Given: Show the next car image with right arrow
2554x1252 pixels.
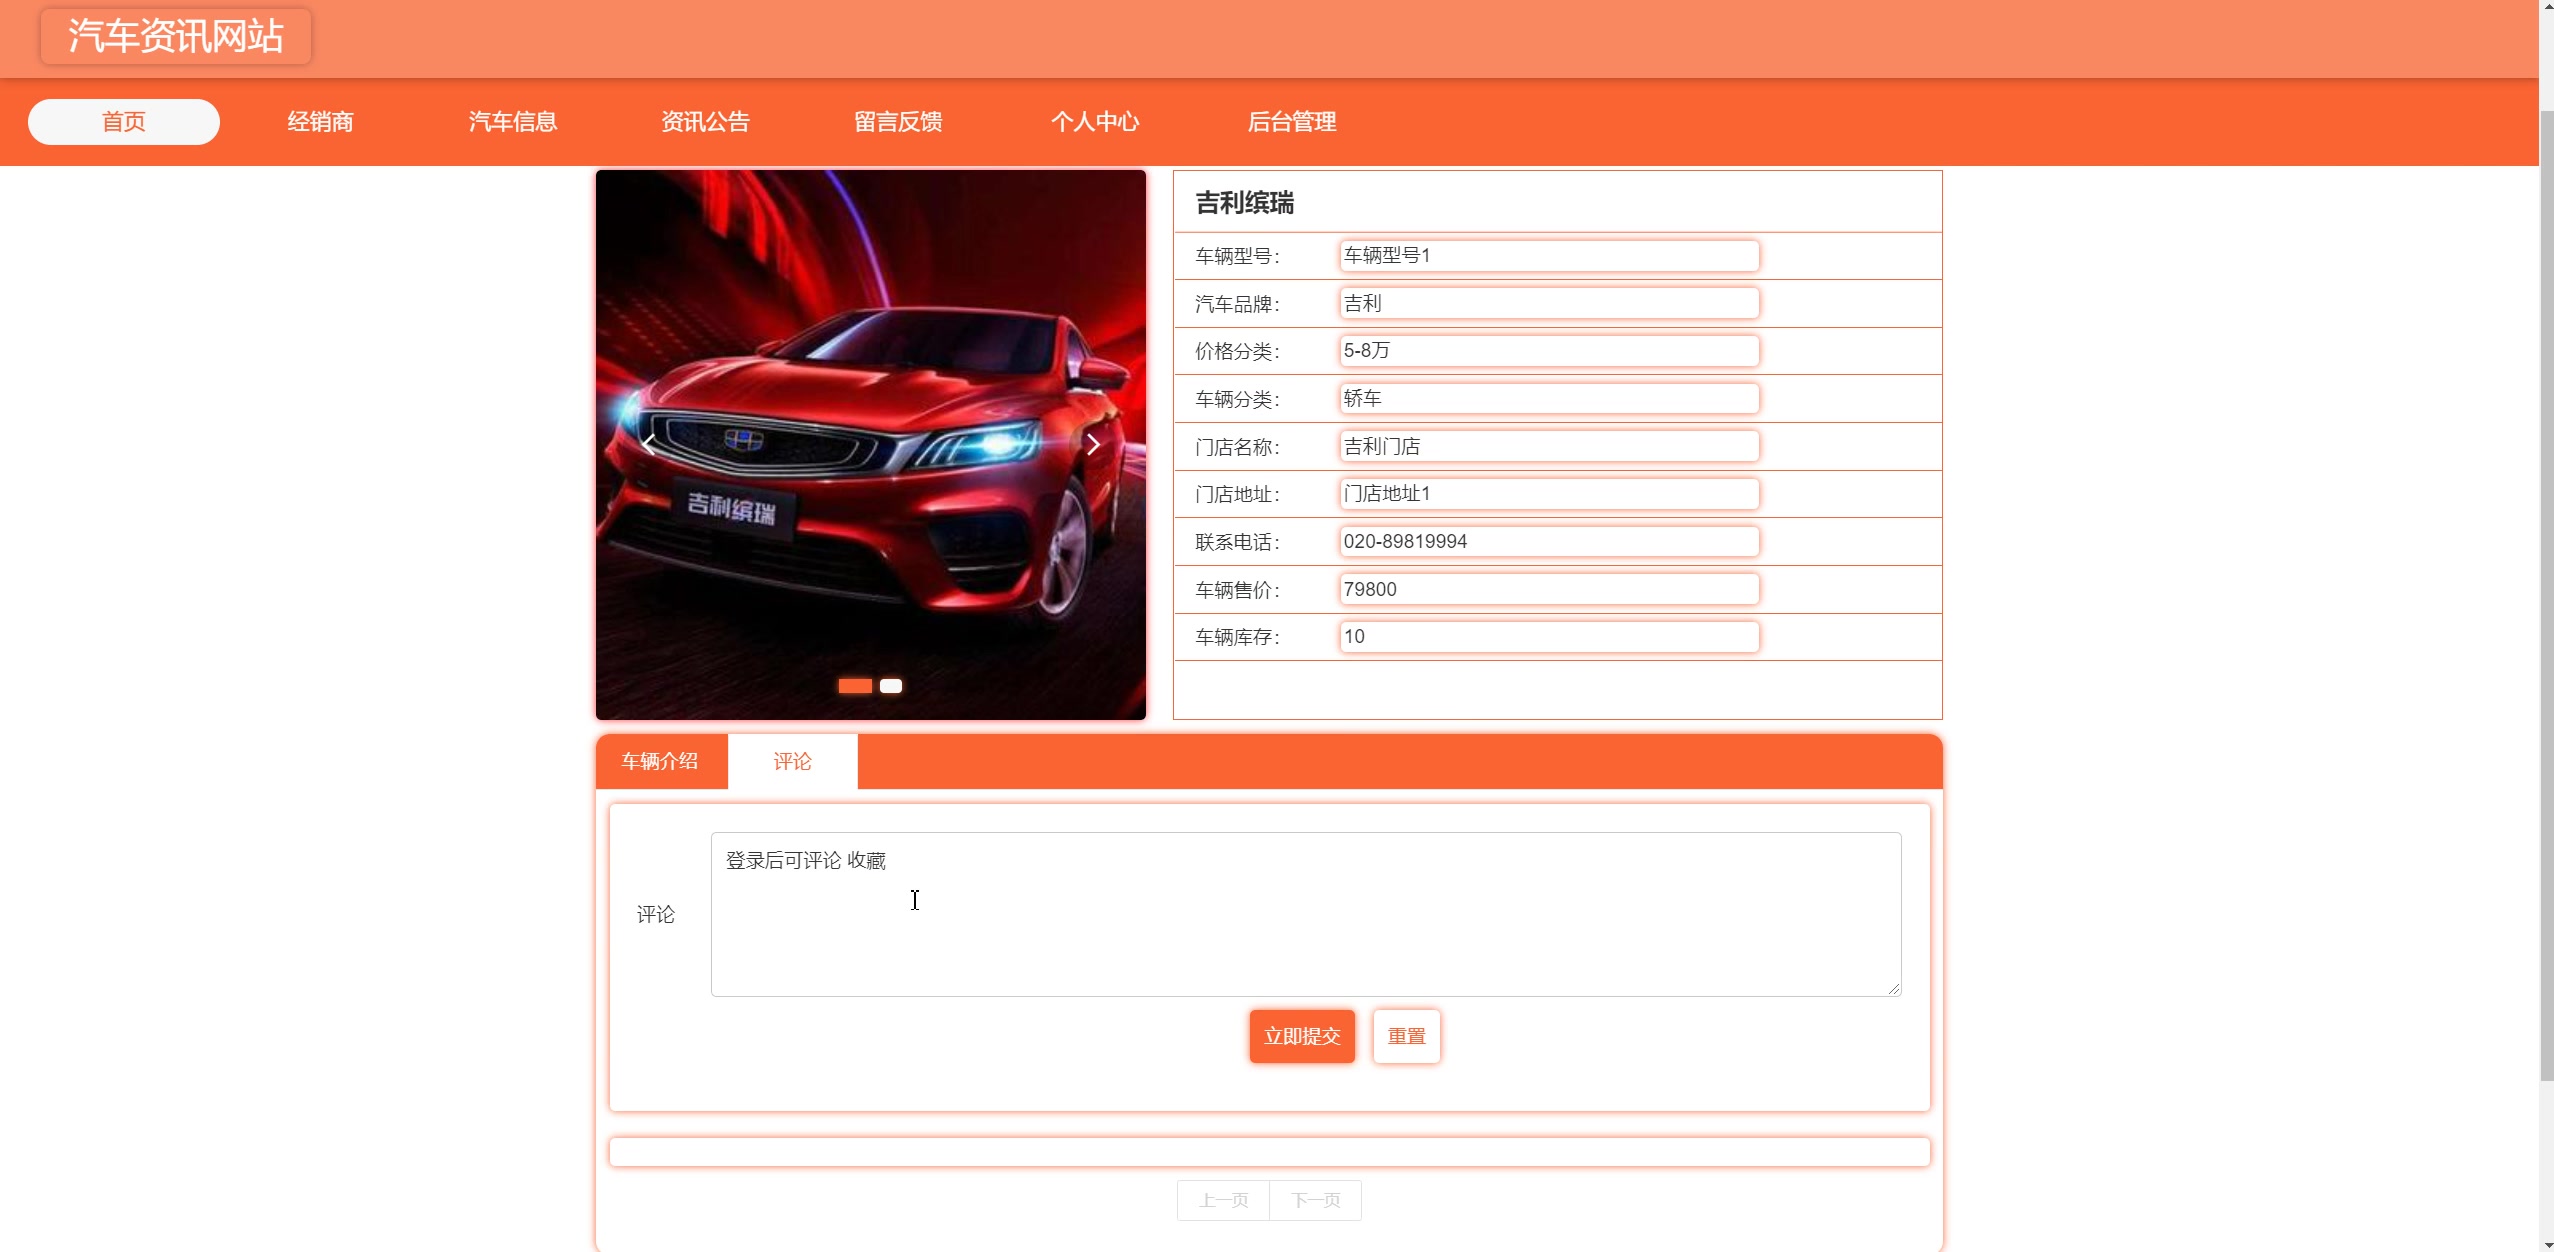Looking at the screenshot, I should (1093, 444).
